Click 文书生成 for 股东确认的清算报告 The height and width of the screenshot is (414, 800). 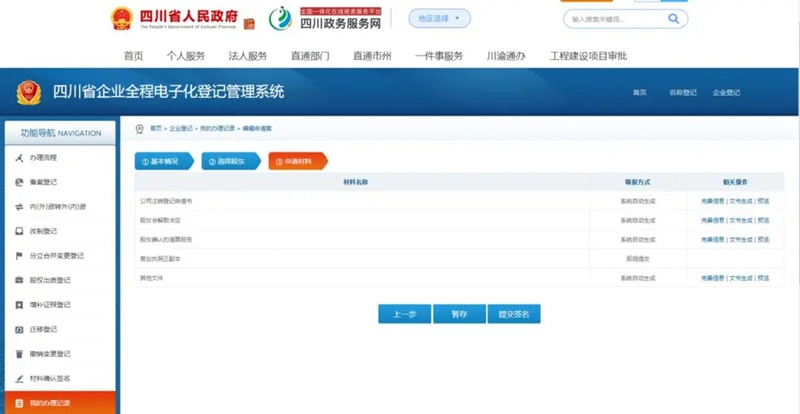(x=741, y=239)
